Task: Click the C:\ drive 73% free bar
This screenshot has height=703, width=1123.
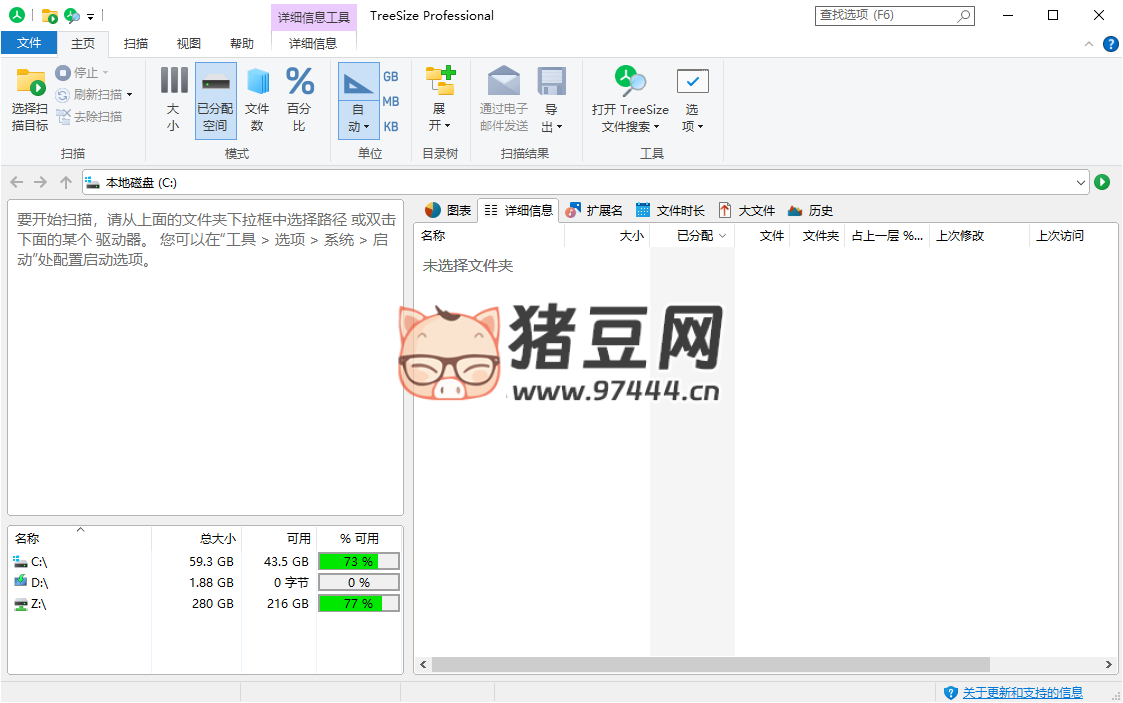Action: click(358, 561)
